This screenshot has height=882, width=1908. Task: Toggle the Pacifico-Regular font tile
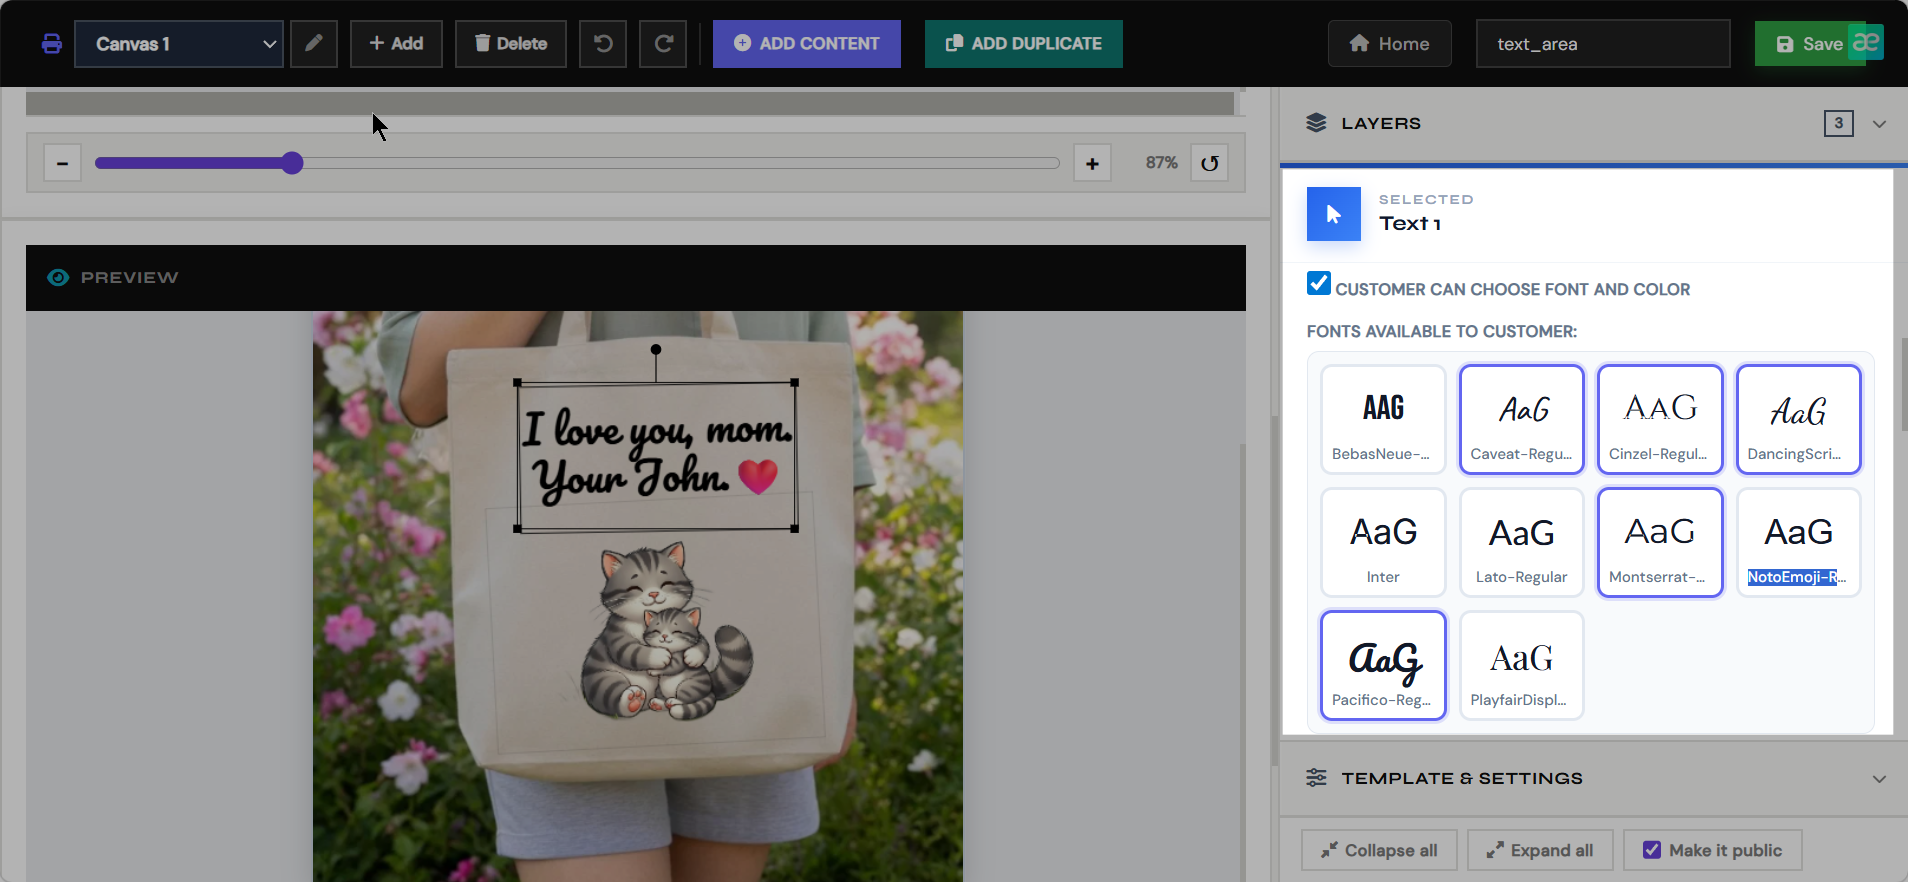click(x=1383, y=665)
